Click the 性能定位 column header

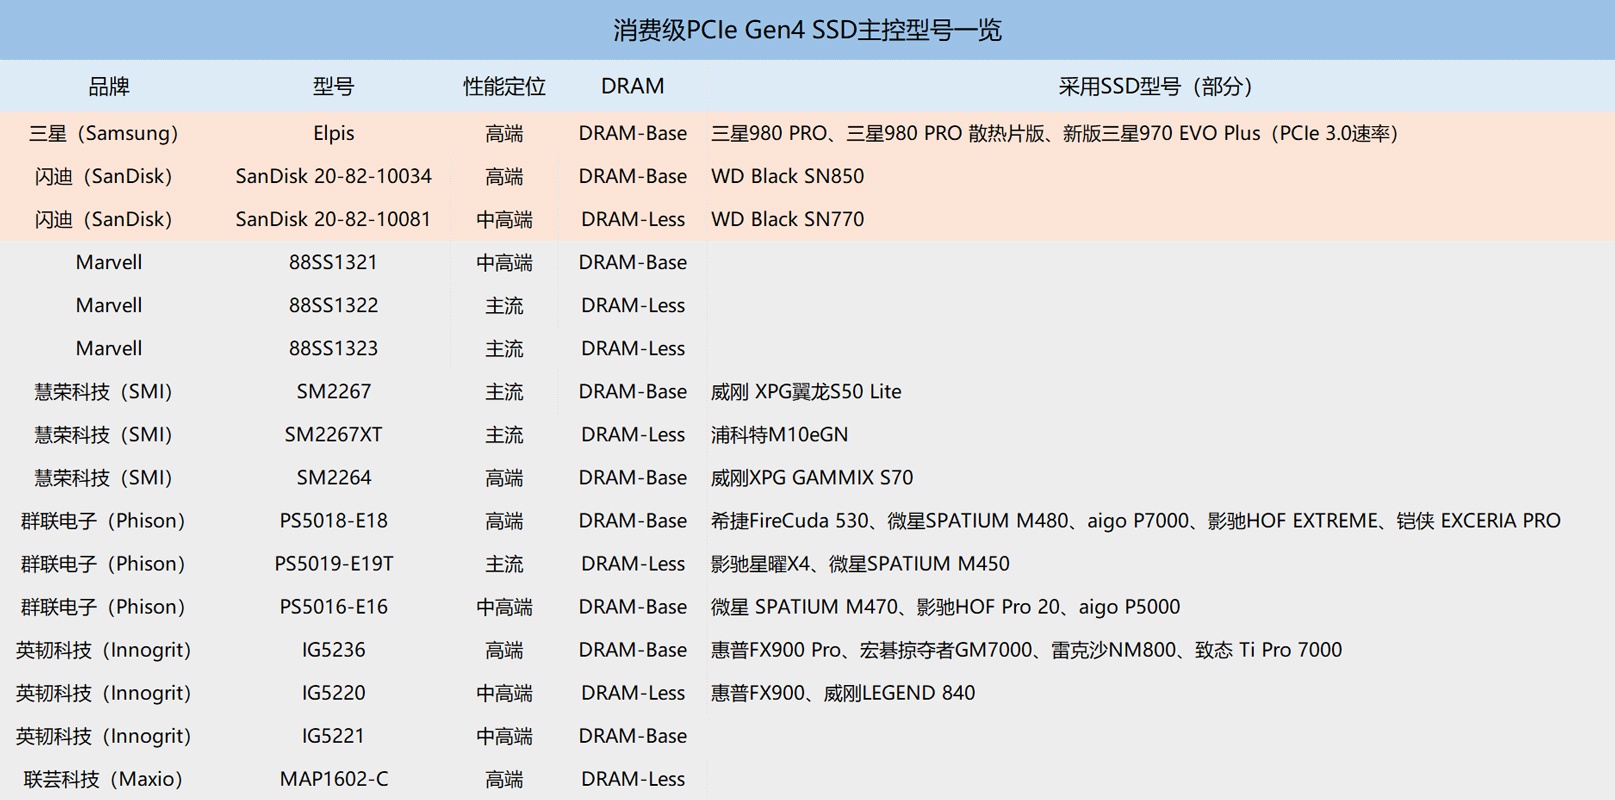(x=504, y=87)
